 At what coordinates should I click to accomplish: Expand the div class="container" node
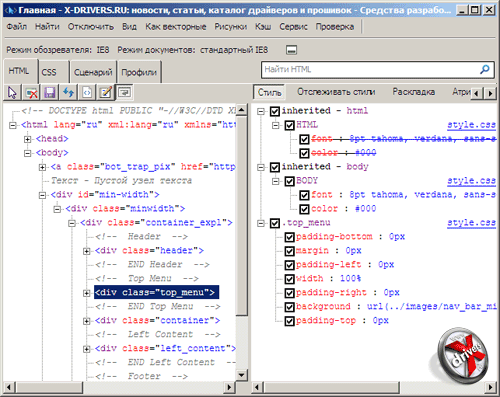pyautogui.click(x=86, y=321)
